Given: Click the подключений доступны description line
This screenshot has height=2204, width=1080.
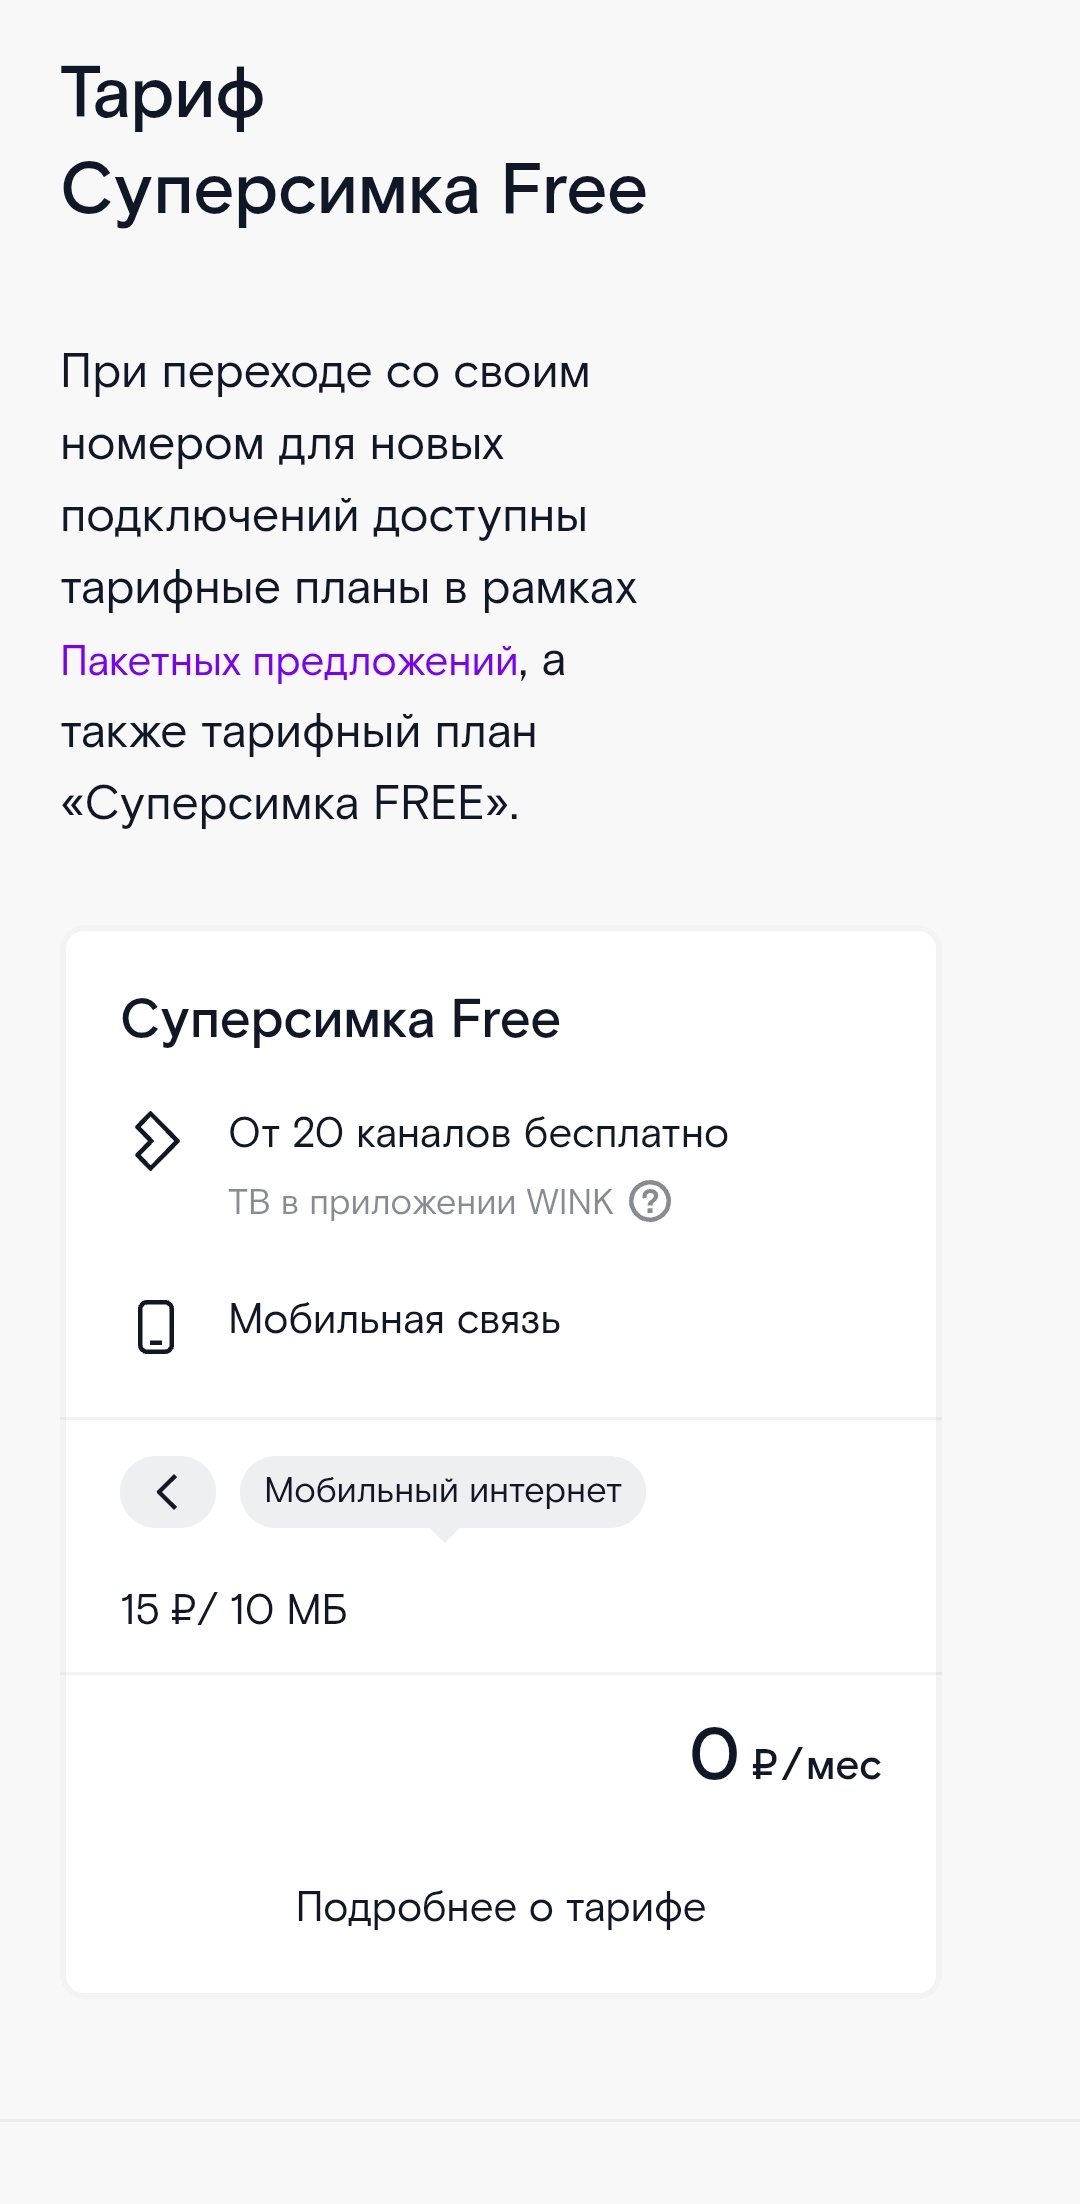Looking at the screenshot, I should [x=324, y=517].
